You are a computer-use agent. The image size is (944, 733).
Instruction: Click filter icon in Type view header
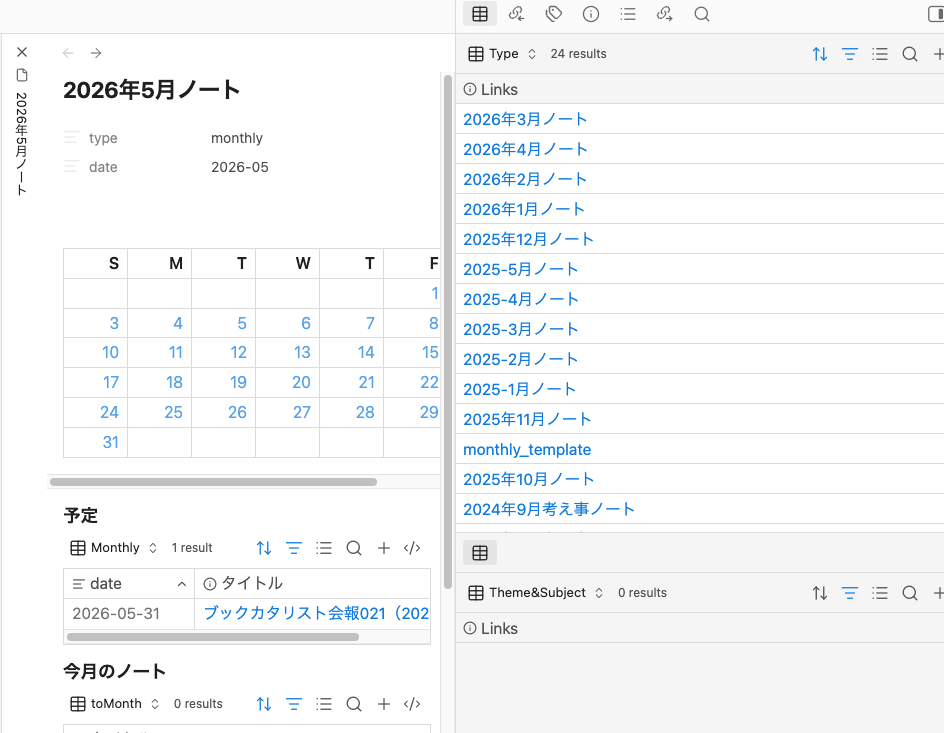point(849,54)
